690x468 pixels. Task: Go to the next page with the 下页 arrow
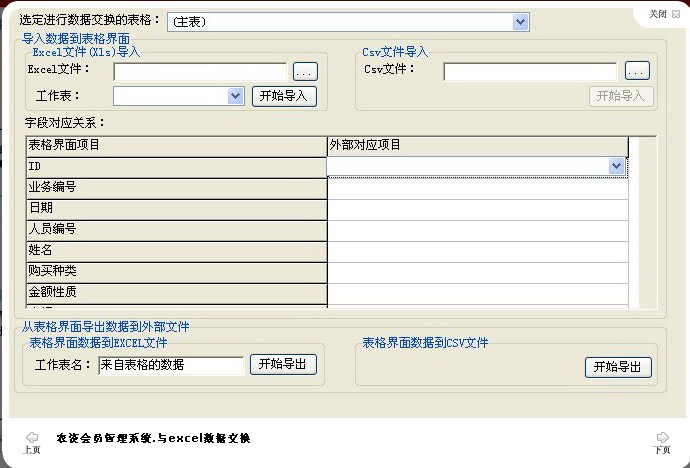662,442
